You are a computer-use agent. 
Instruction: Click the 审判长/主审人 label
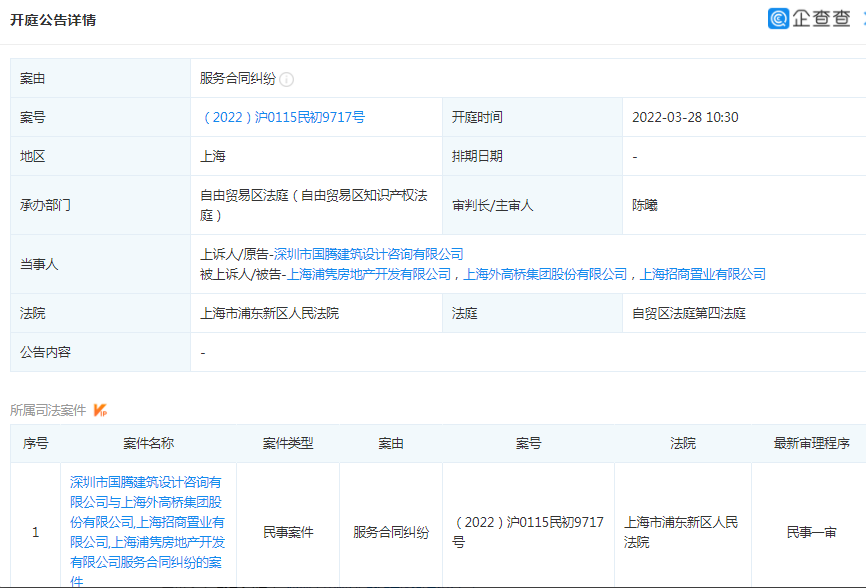pos(492,205)
